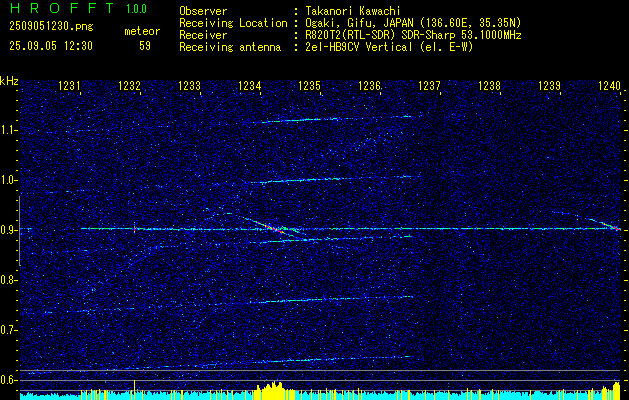Click the Receiving antenna field label

230,47
